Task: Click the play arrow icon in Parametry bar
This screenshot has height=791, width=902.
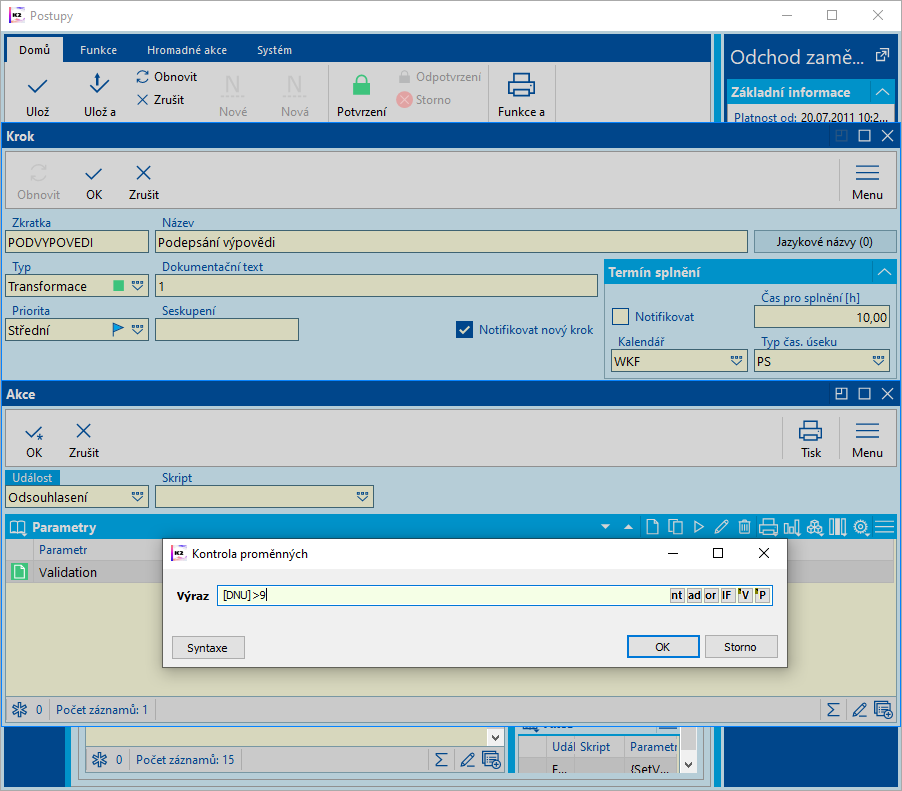Action: coord(698,526)
